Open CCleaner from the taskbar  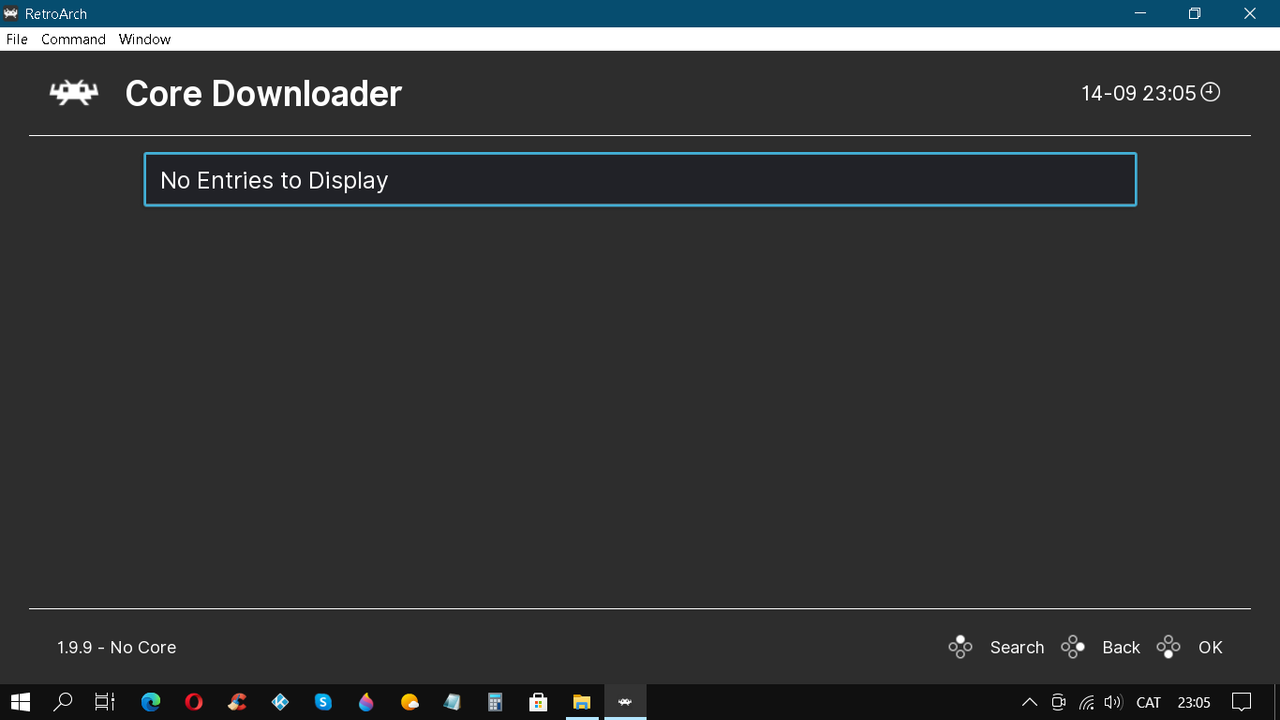point(237,702)
